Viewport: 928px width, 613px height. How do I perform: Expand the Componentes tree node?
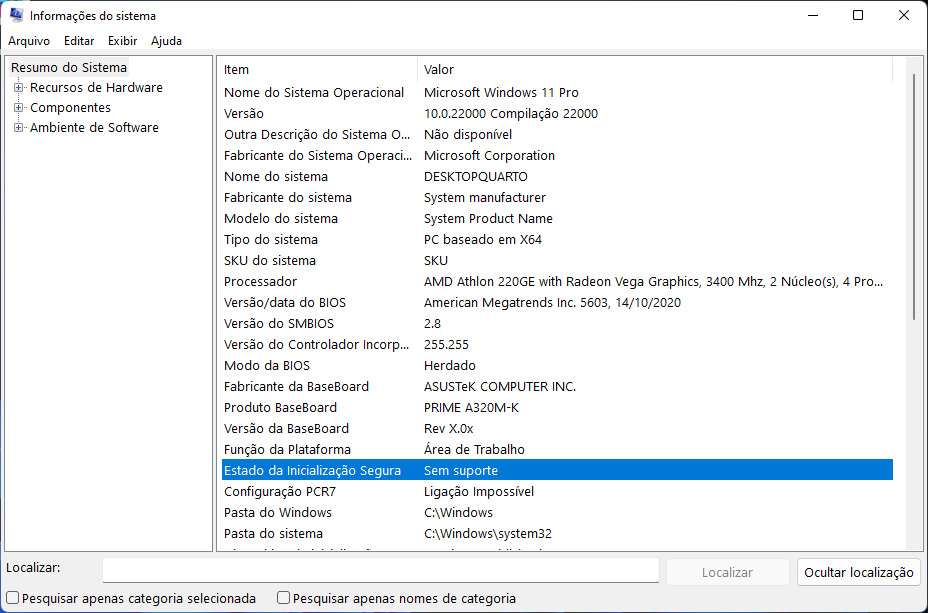coord(18,108)
